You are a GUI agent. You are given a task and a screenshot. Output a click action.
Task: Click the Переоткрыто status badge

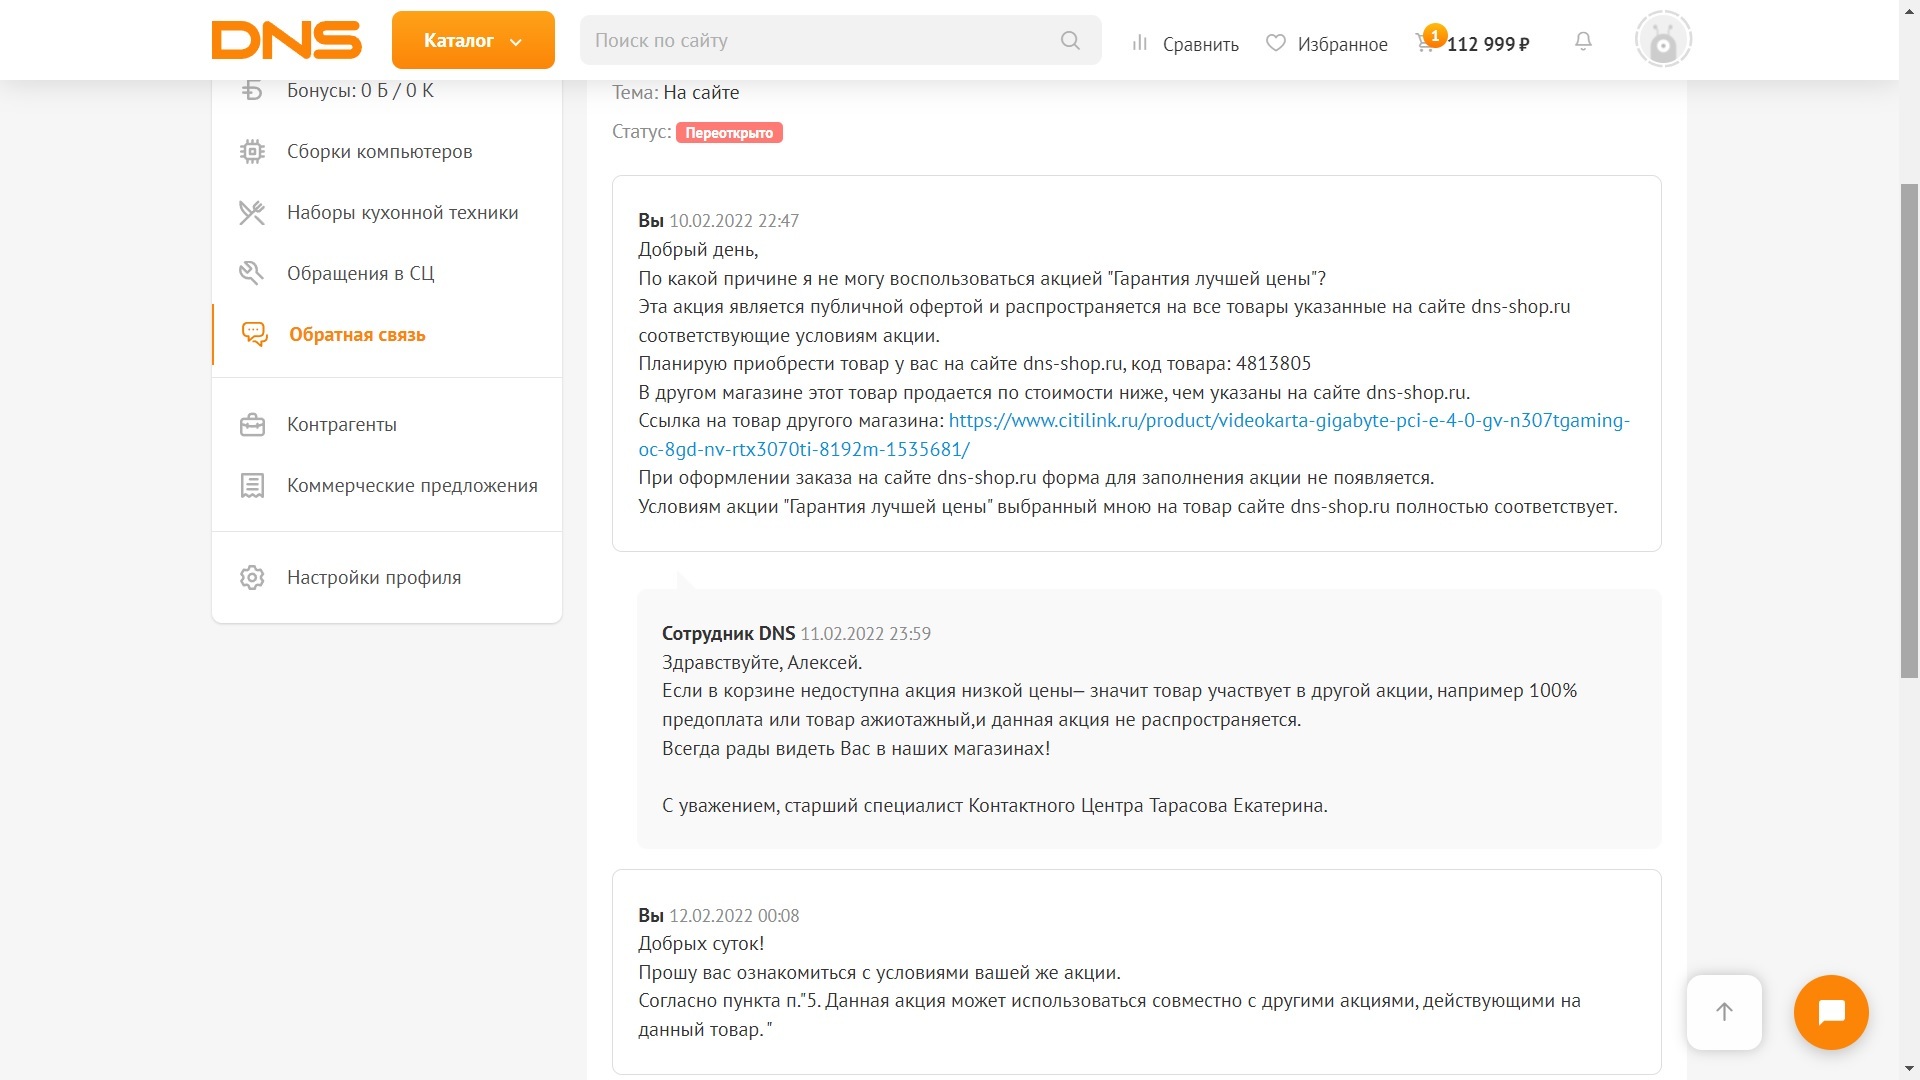pos(729,132)
